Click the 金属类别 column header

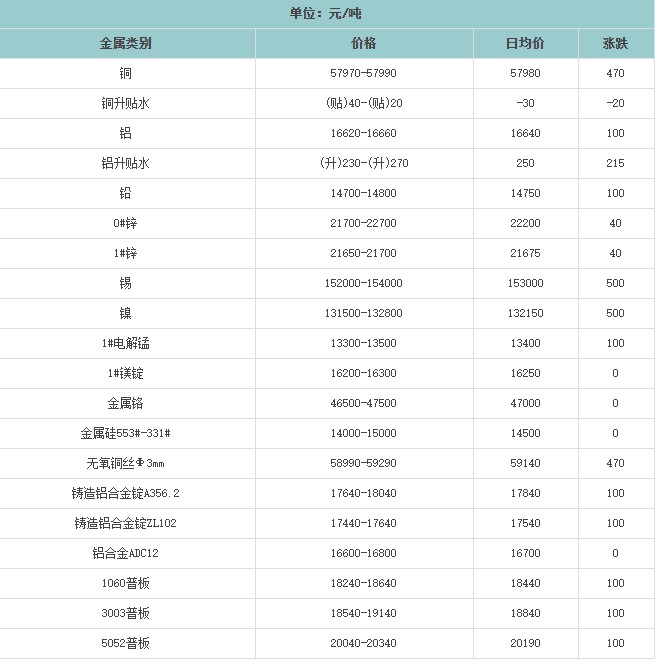coord(126,44)
